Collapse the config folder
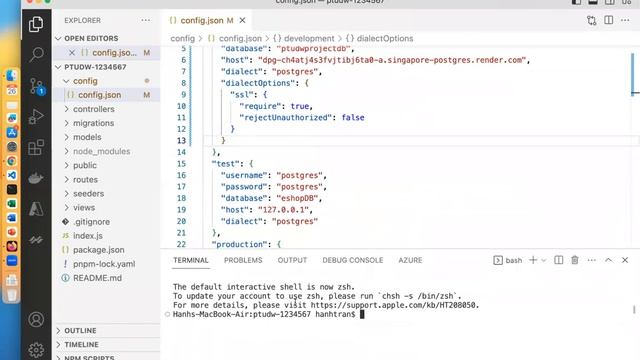 tap(85, 81)
